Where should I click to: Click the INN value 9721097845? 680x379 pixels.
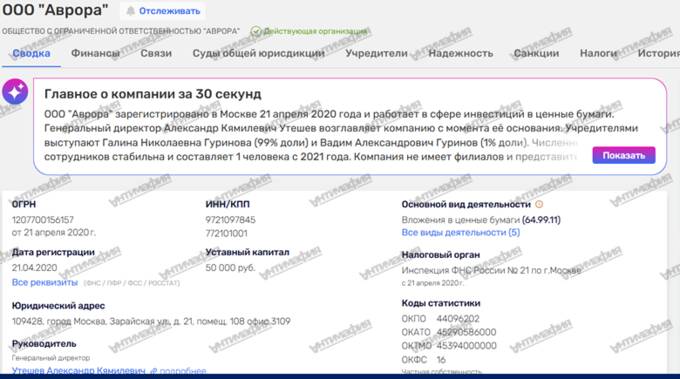pyautogui.click(x=230, y=220)
